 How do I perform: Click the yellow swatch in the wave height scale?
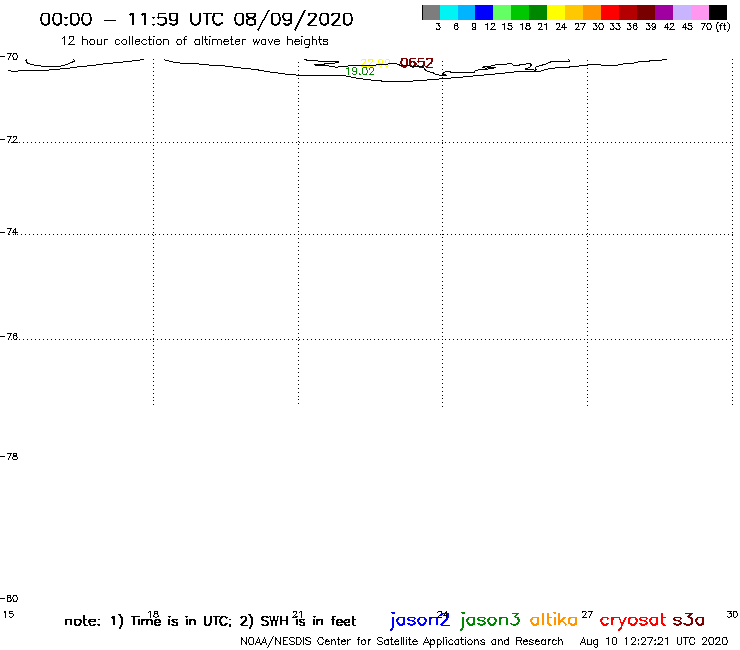[x=556, y=12]
